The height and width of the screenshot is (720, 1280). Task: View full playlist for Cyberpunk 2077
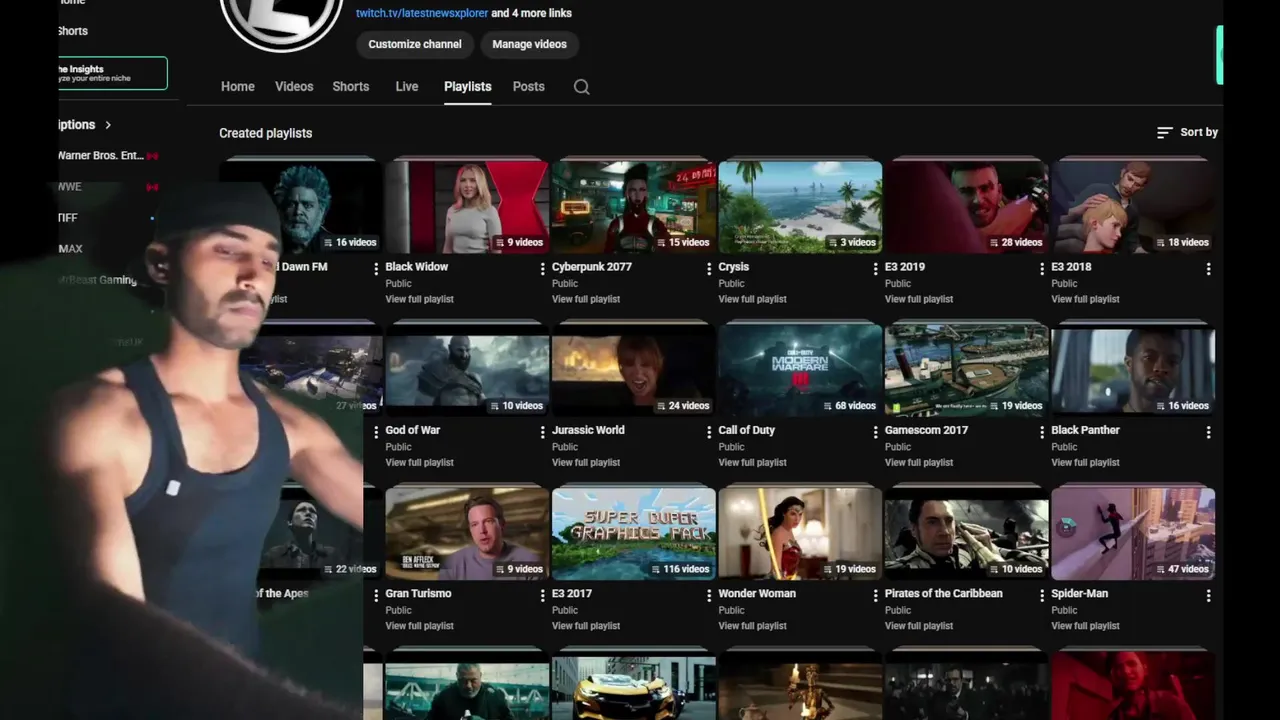pos(586,299)
